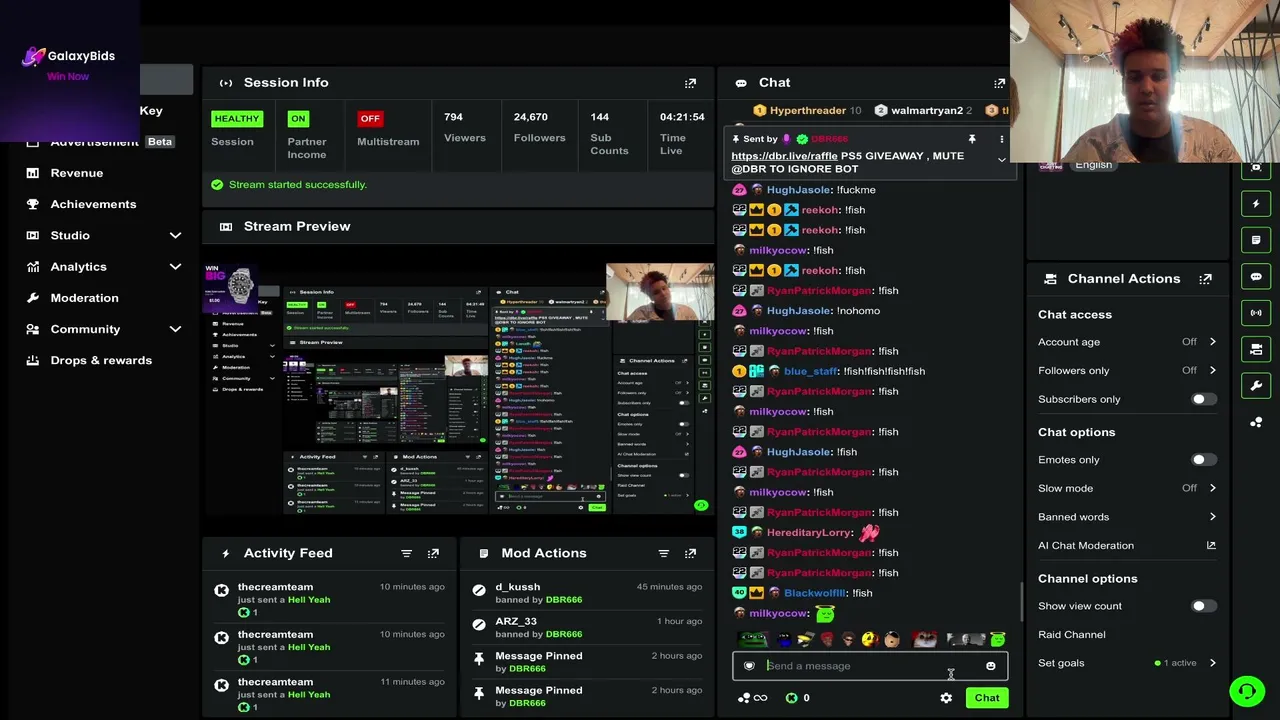1280x720 pixels.
Task: Open the emoji picker in chat input
Action: pyautogui.click(x=990, y=666)
